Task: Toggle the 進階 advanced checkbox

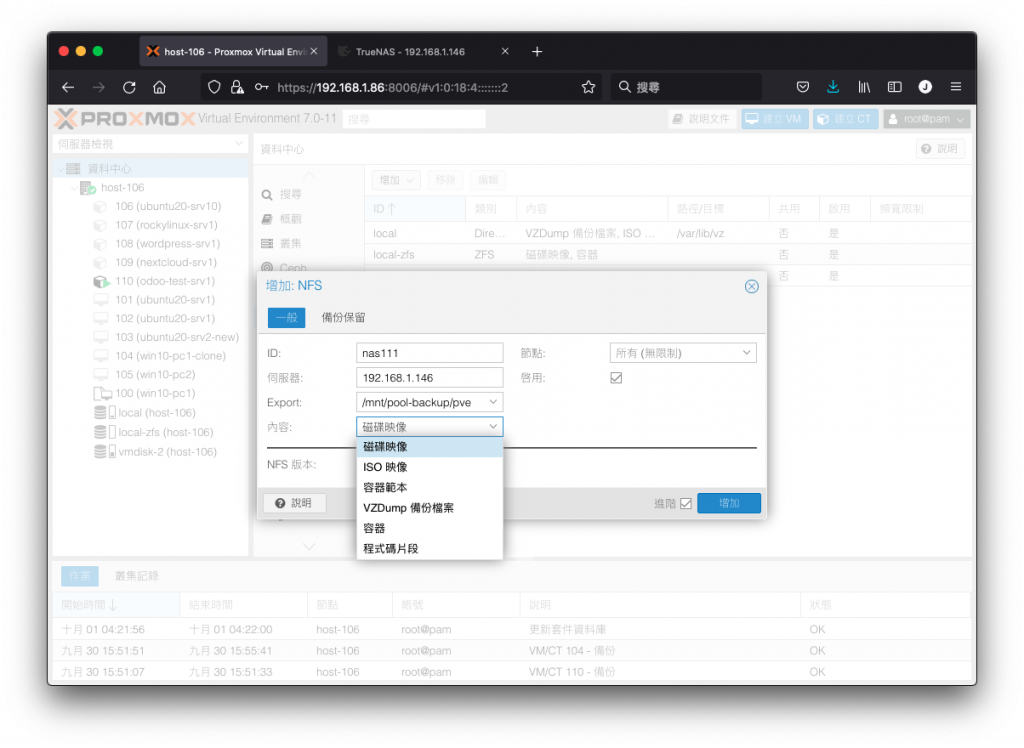Action: (686, 504)
